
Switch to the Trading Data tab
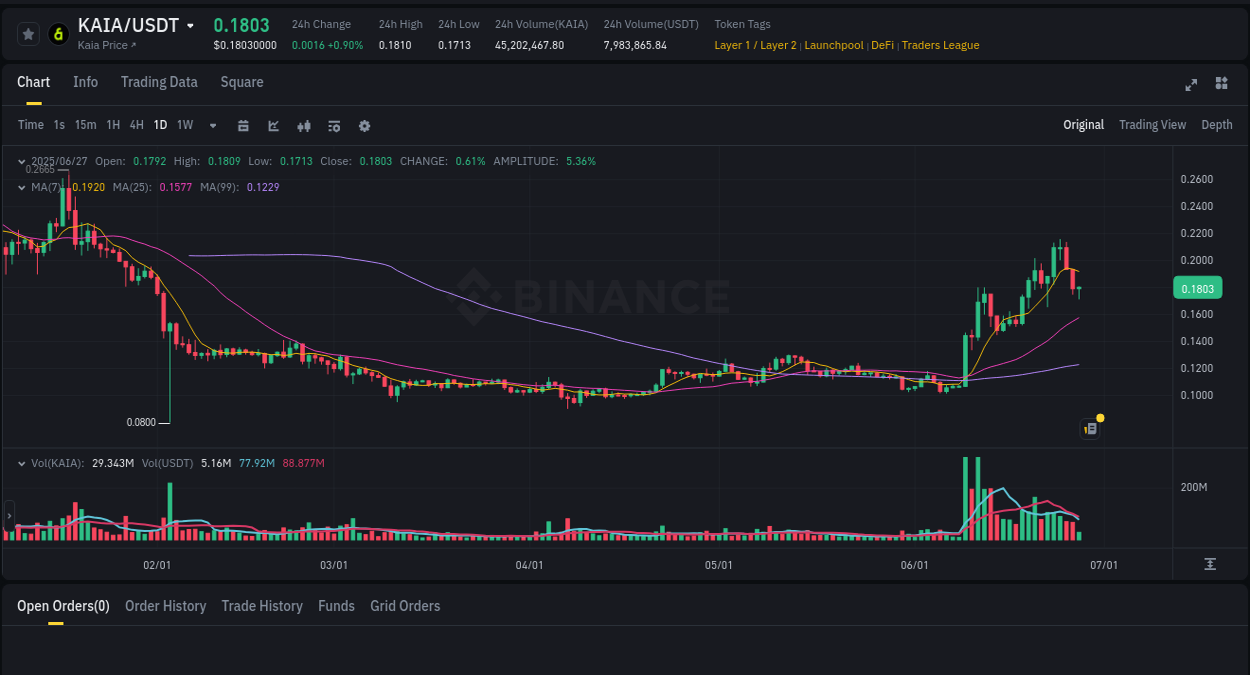click(x=159, y=82)
